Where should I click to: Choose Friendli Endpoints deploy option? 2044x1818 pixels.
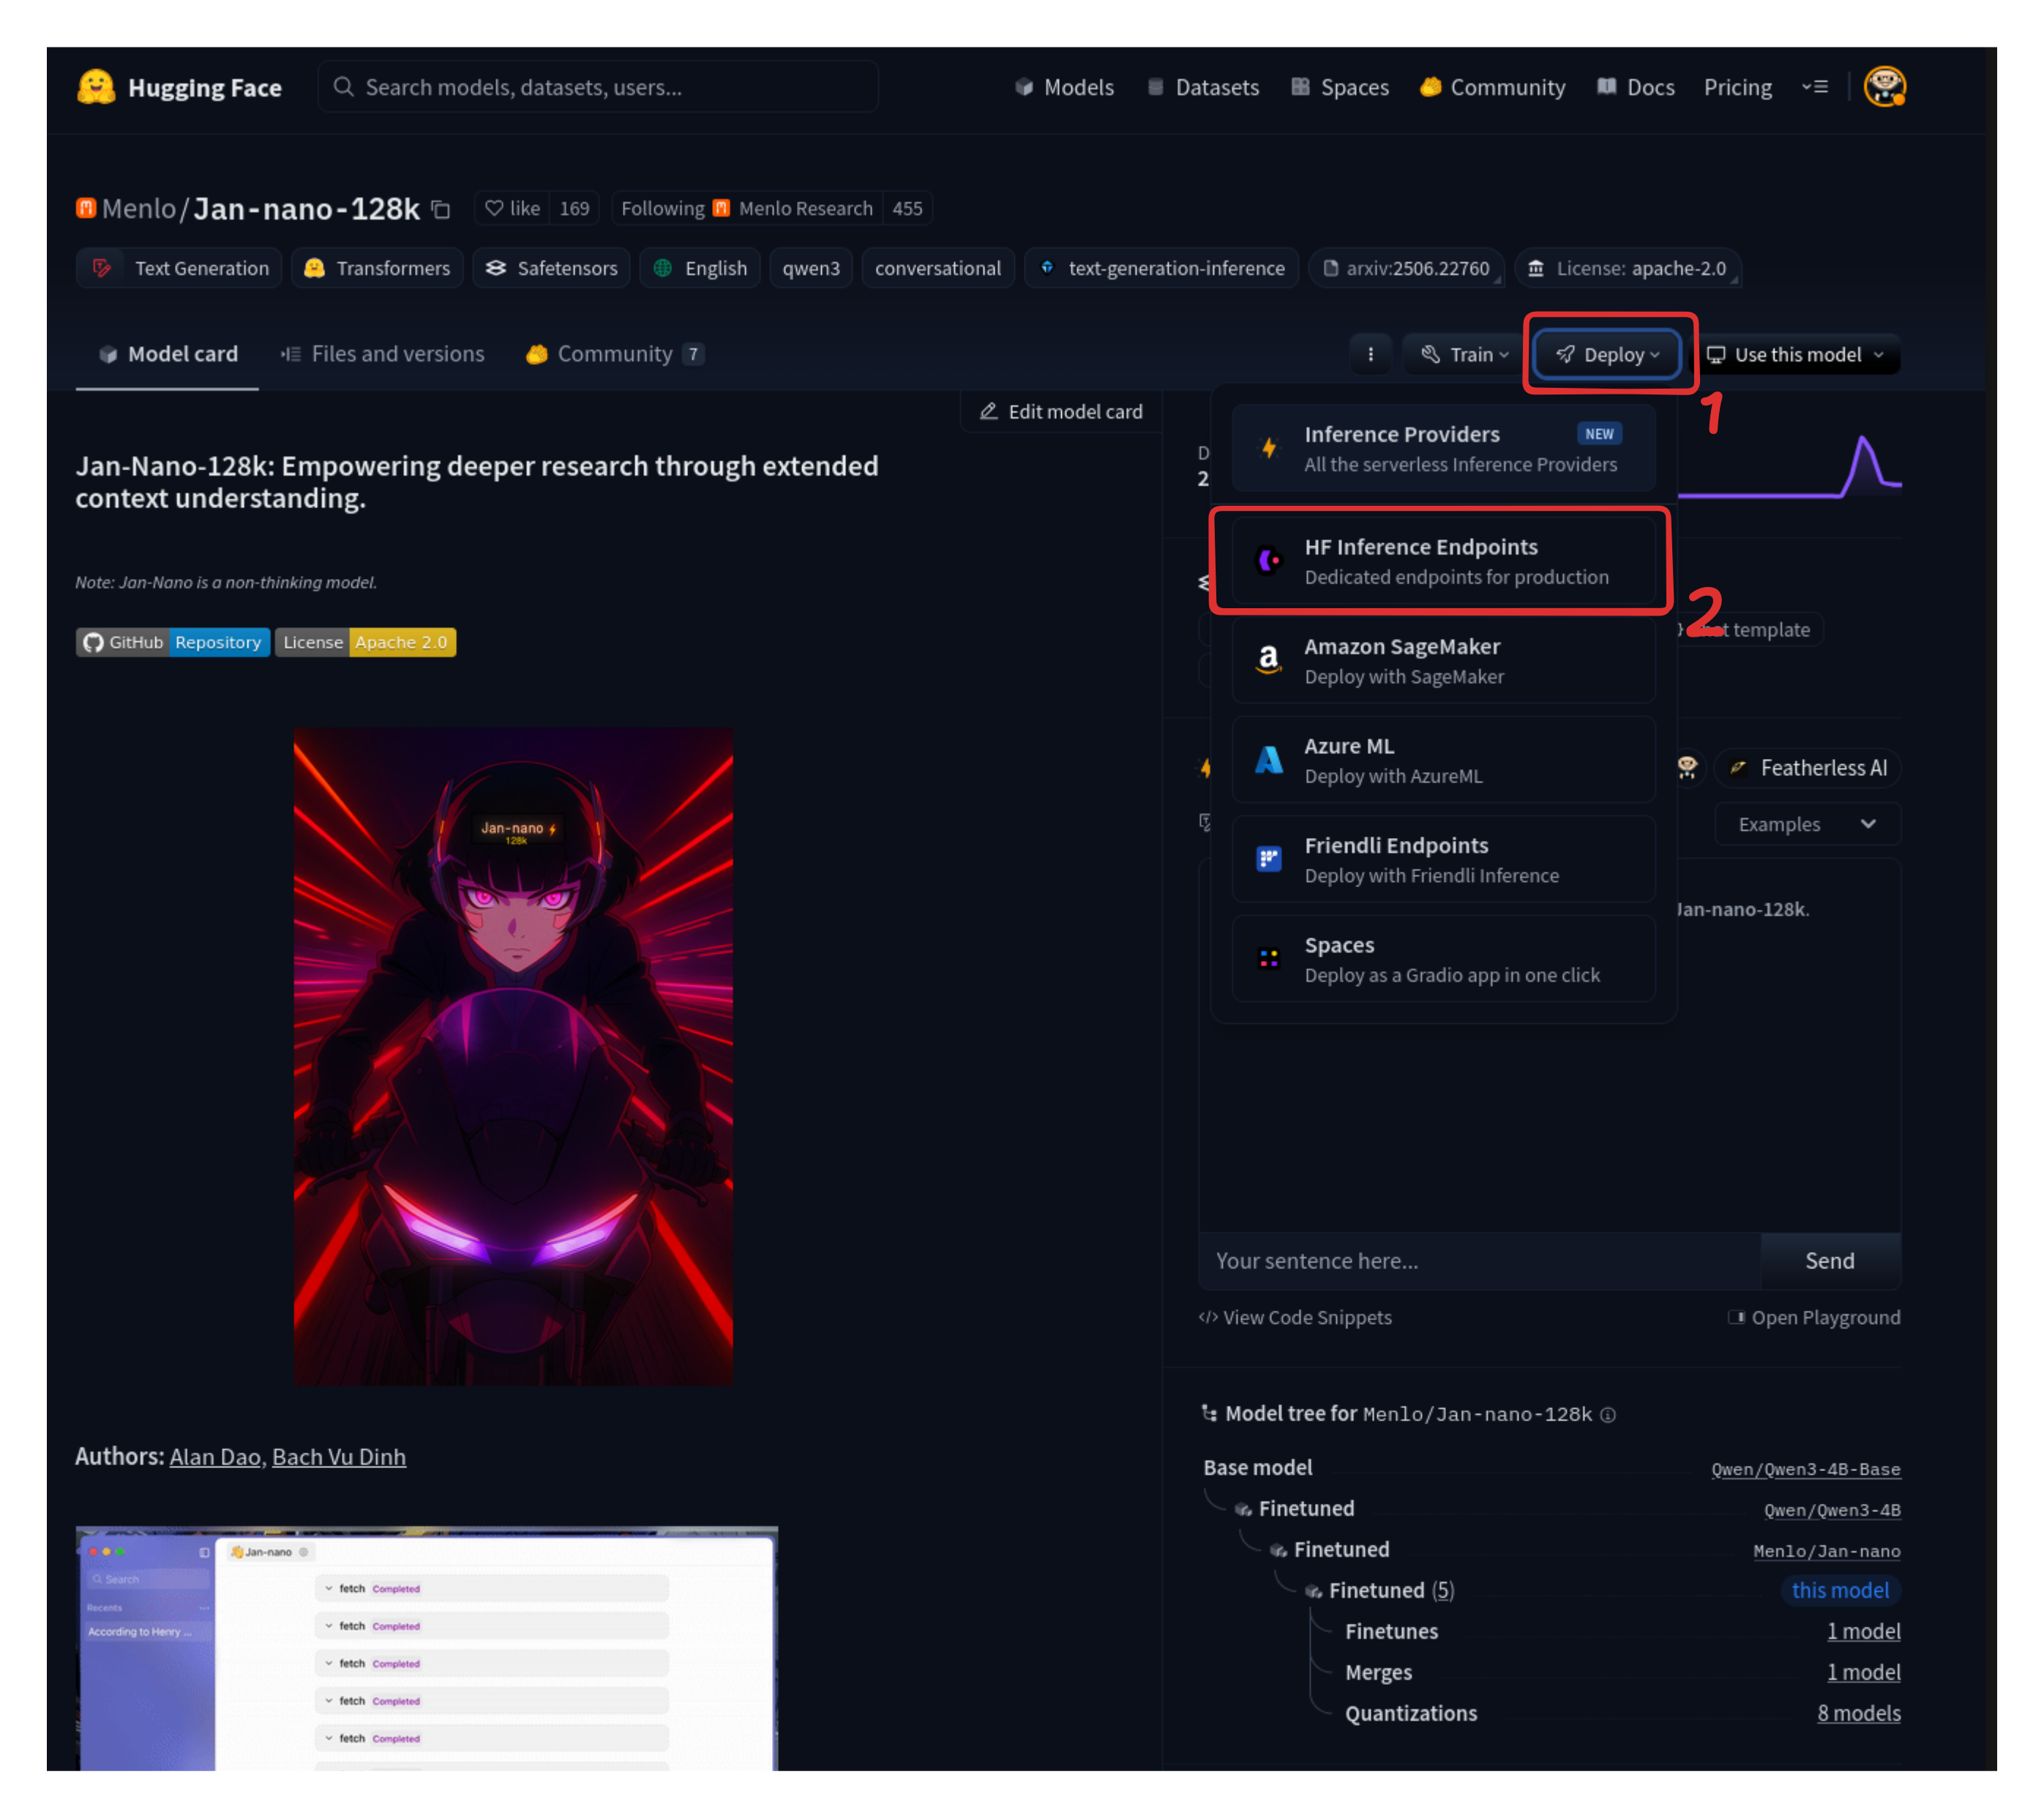(x=1442, y=859)
